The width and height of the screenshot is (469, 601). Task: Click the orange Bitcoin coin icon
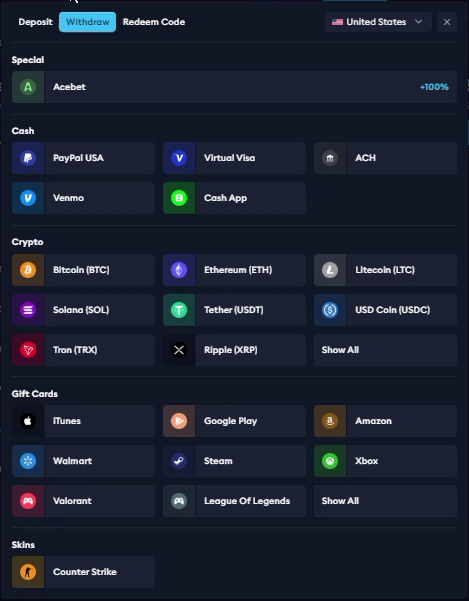point(28,270)
